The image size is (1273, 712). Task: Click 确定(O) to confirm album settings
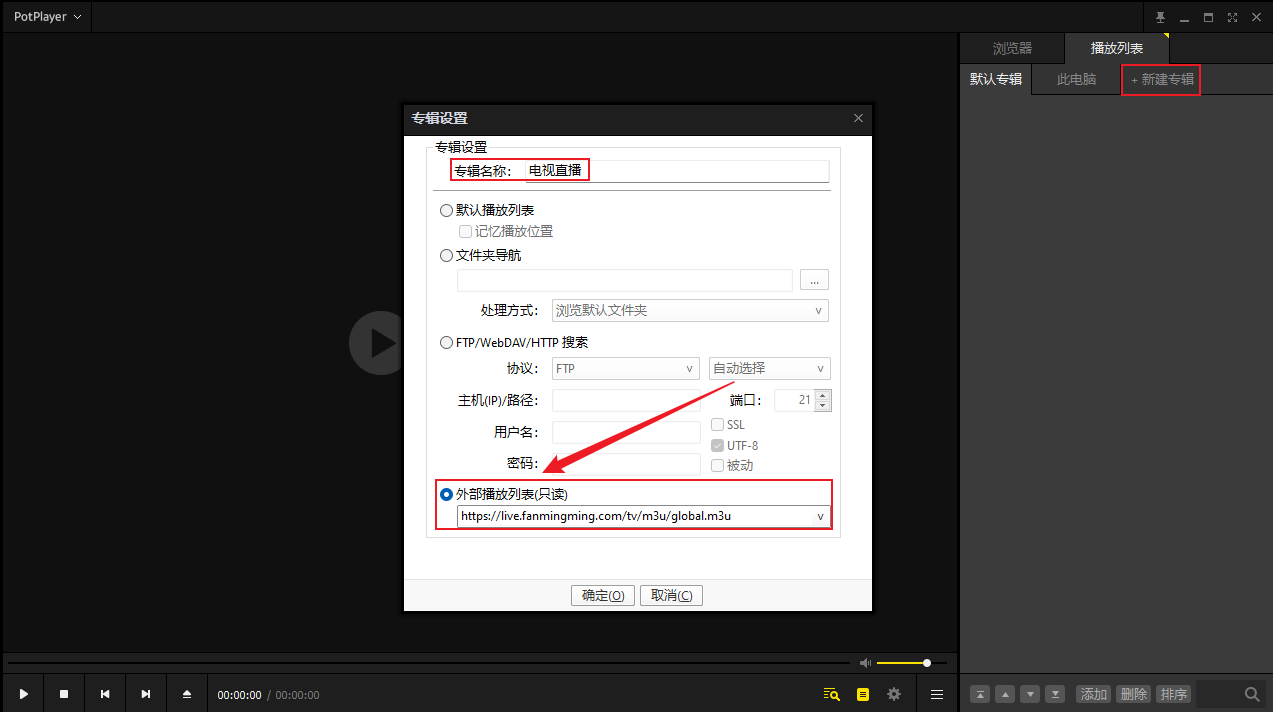point(603,595)
